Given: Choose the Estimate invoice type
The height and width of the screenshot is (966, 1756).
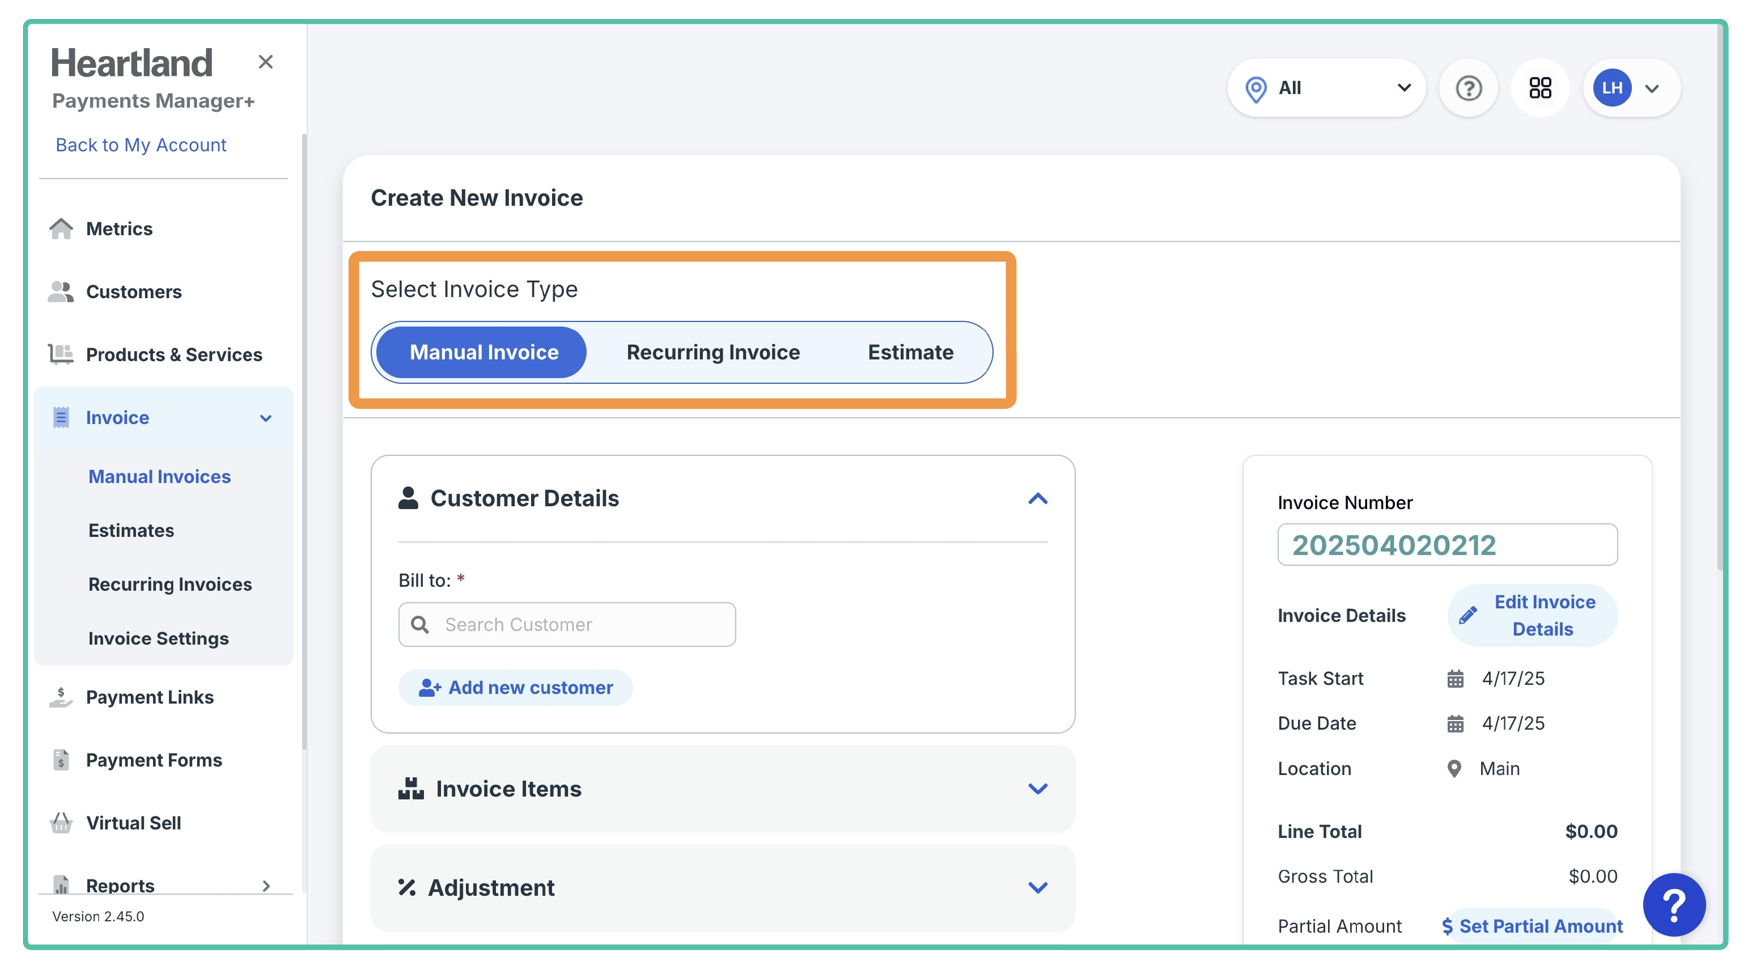Looking at the screenshot, I should coord(910,352).
